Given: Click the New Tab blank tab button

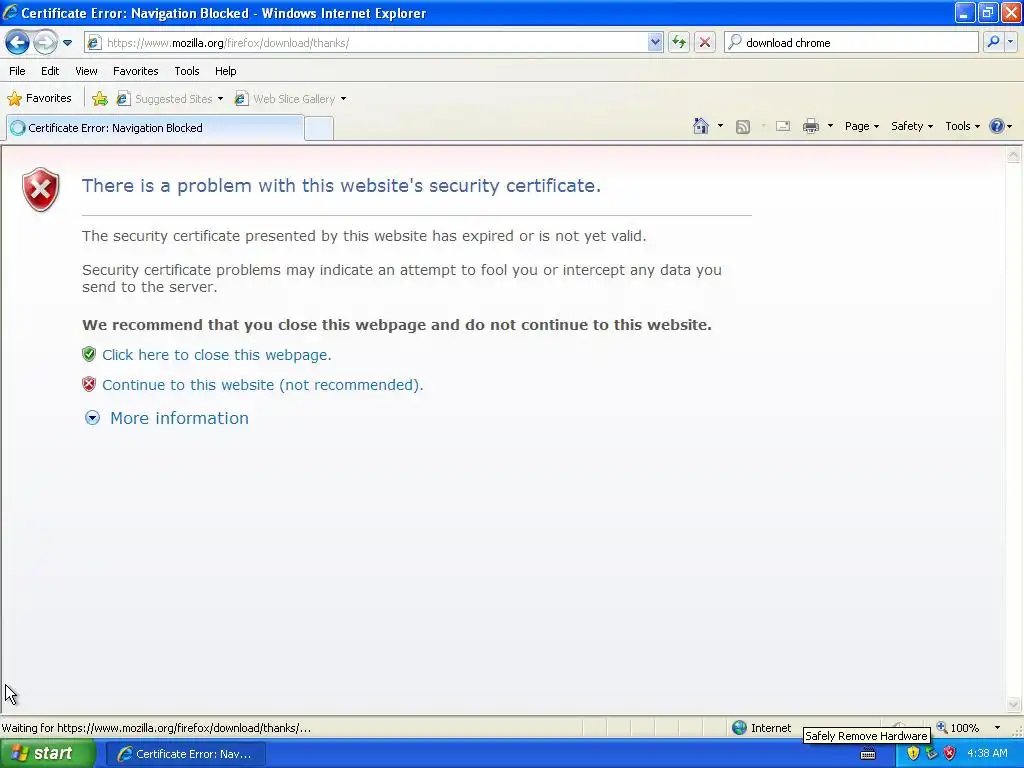Looking at the screenshot, I should [x=319, y=129].
